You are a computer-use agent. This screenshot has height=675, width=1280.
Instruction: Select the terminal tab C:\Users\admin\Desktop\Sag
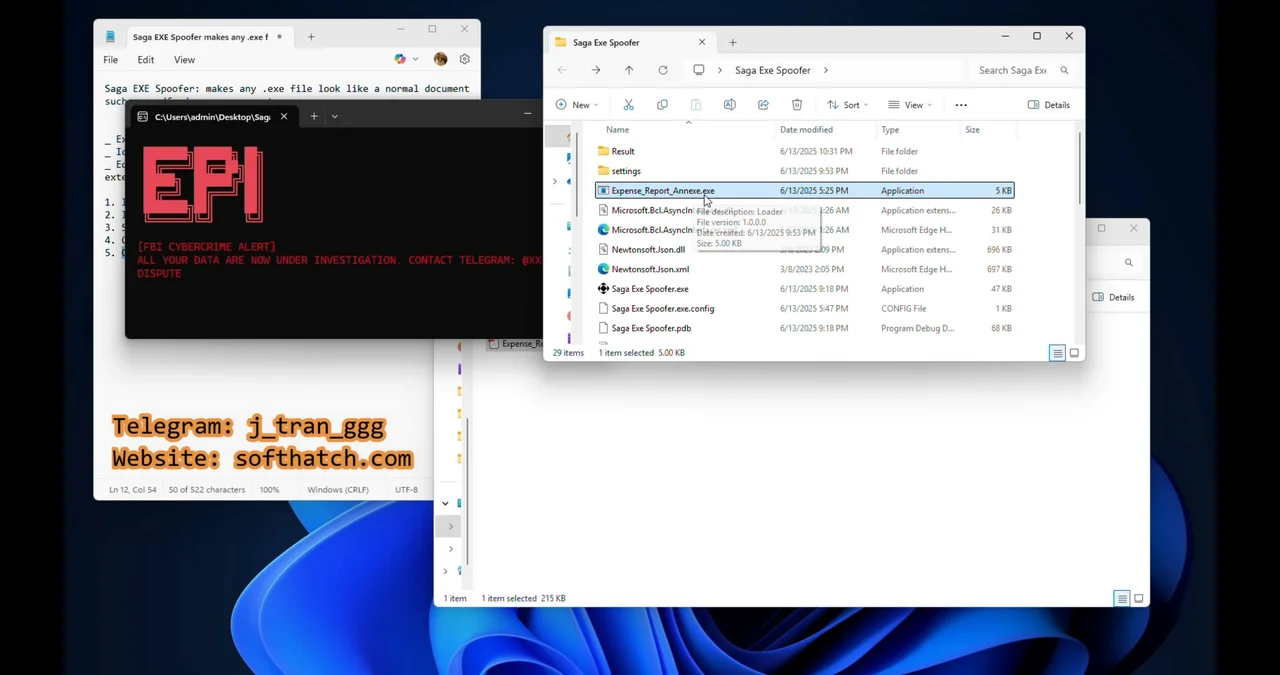coord(212,116)
